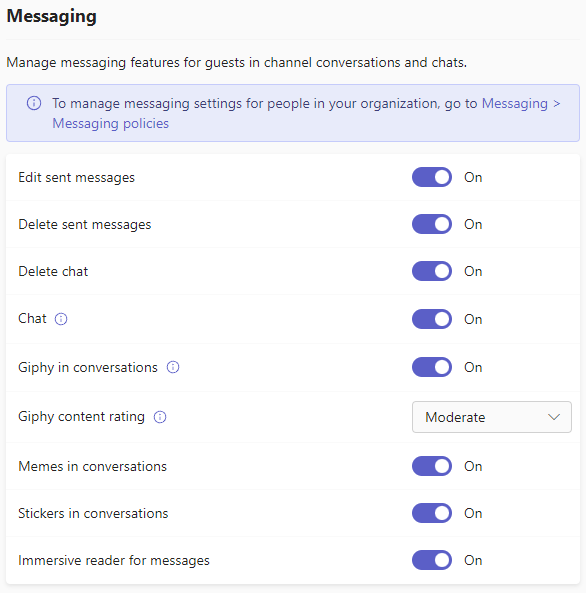Open the Giphy content rating dropdown
Screen dimensions: 586x593
pyautogui.click(x=491, y=417)
